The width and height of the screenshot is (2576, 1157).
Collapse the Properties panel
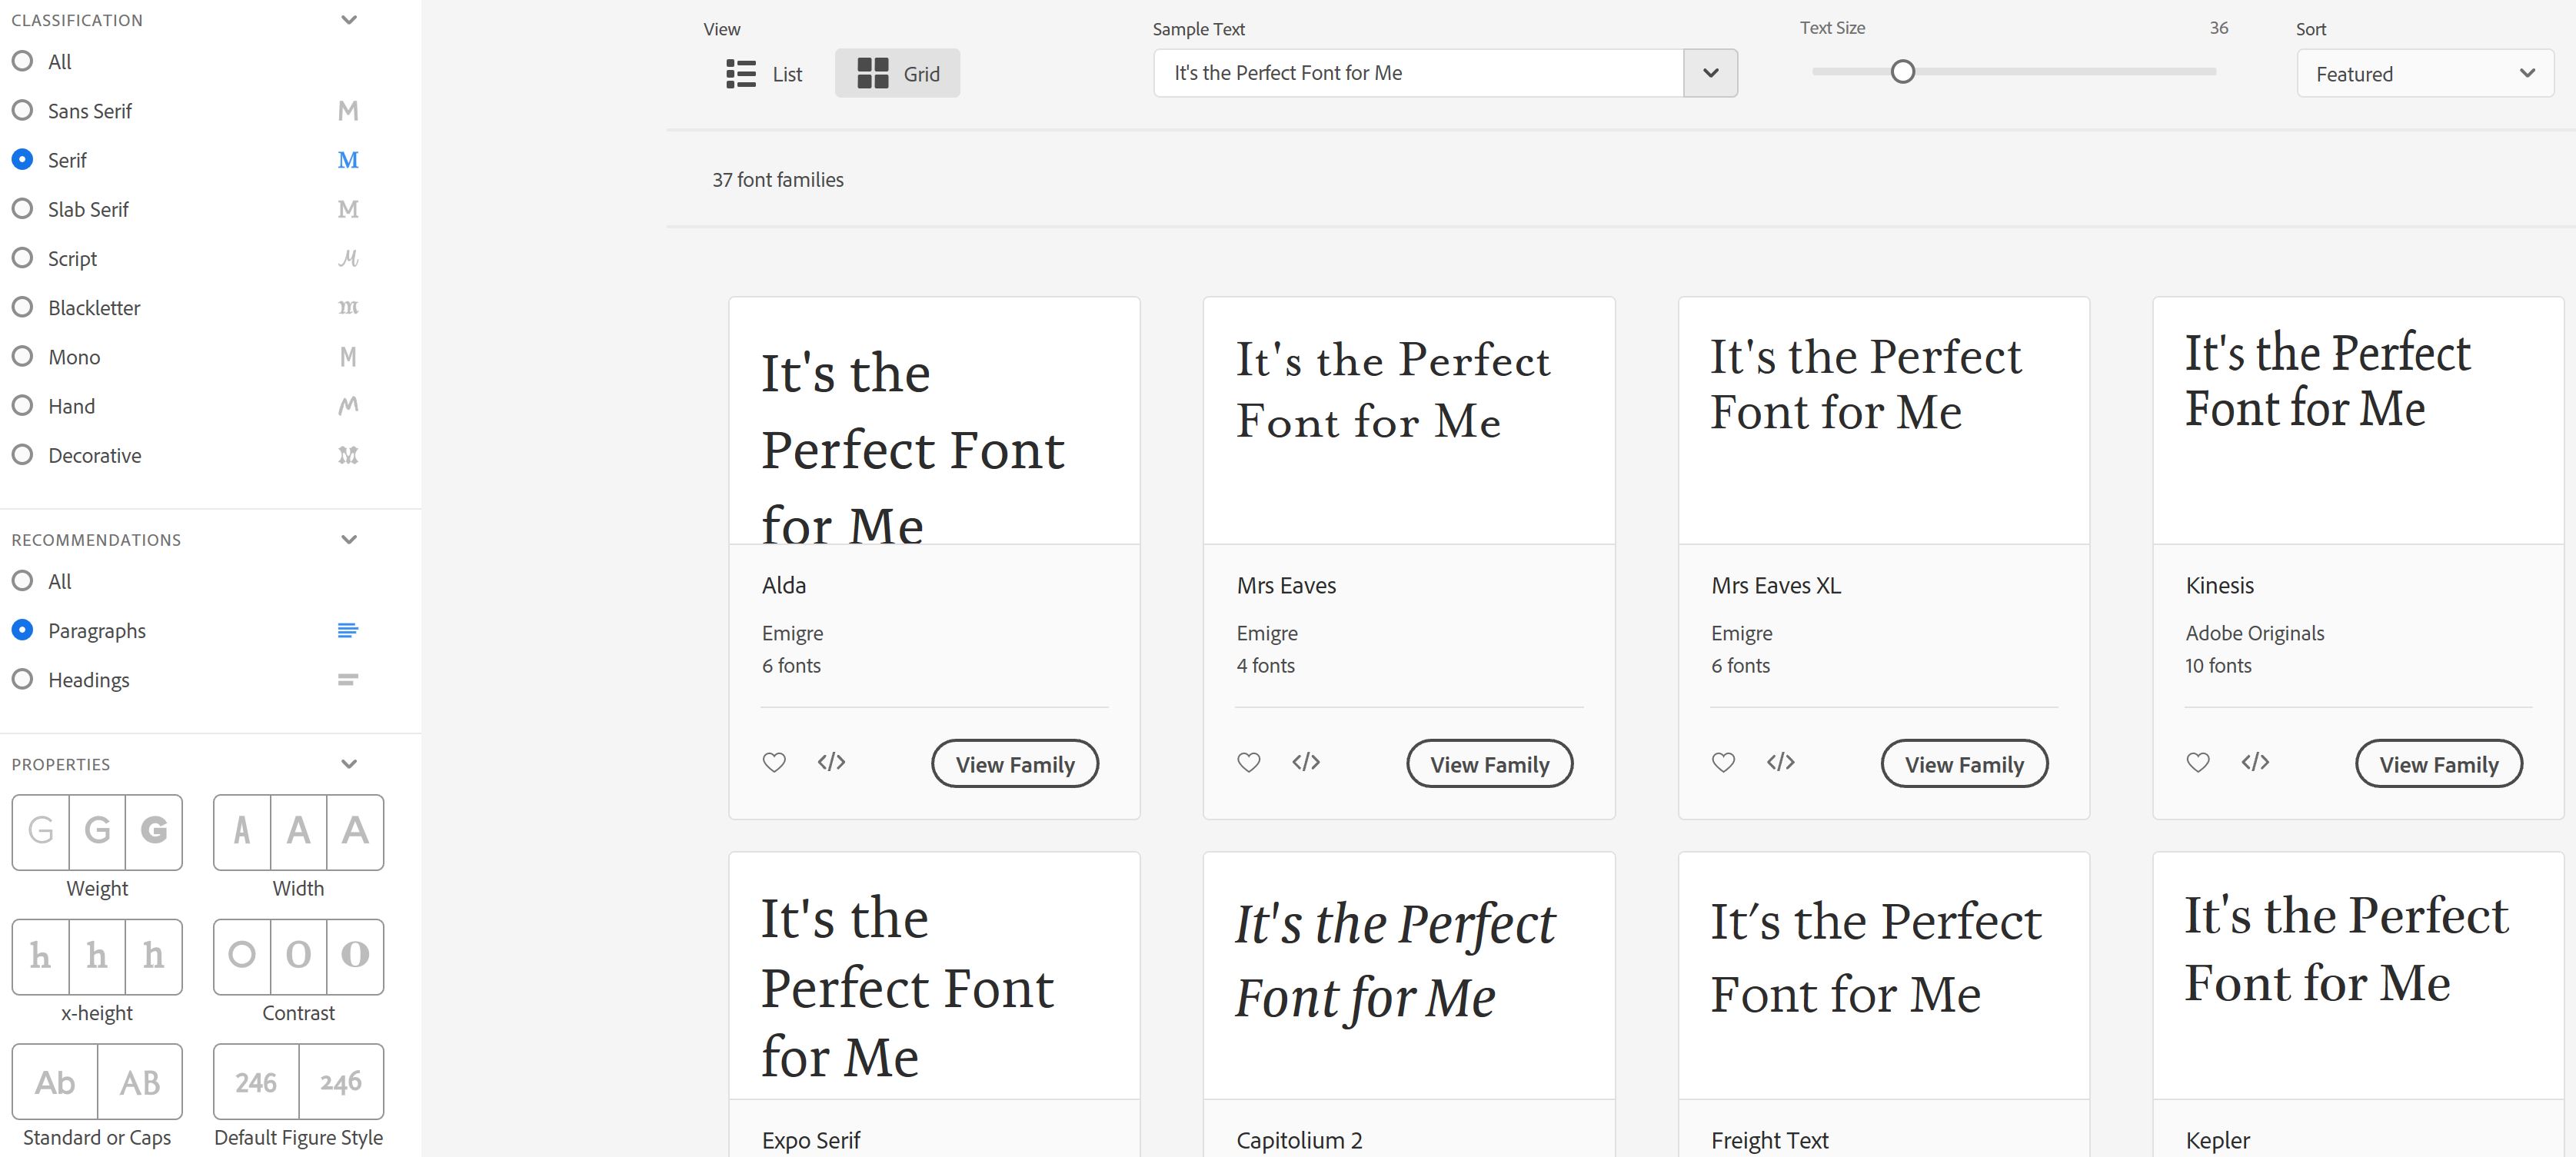pyautogui.click(x=348, y=763)
